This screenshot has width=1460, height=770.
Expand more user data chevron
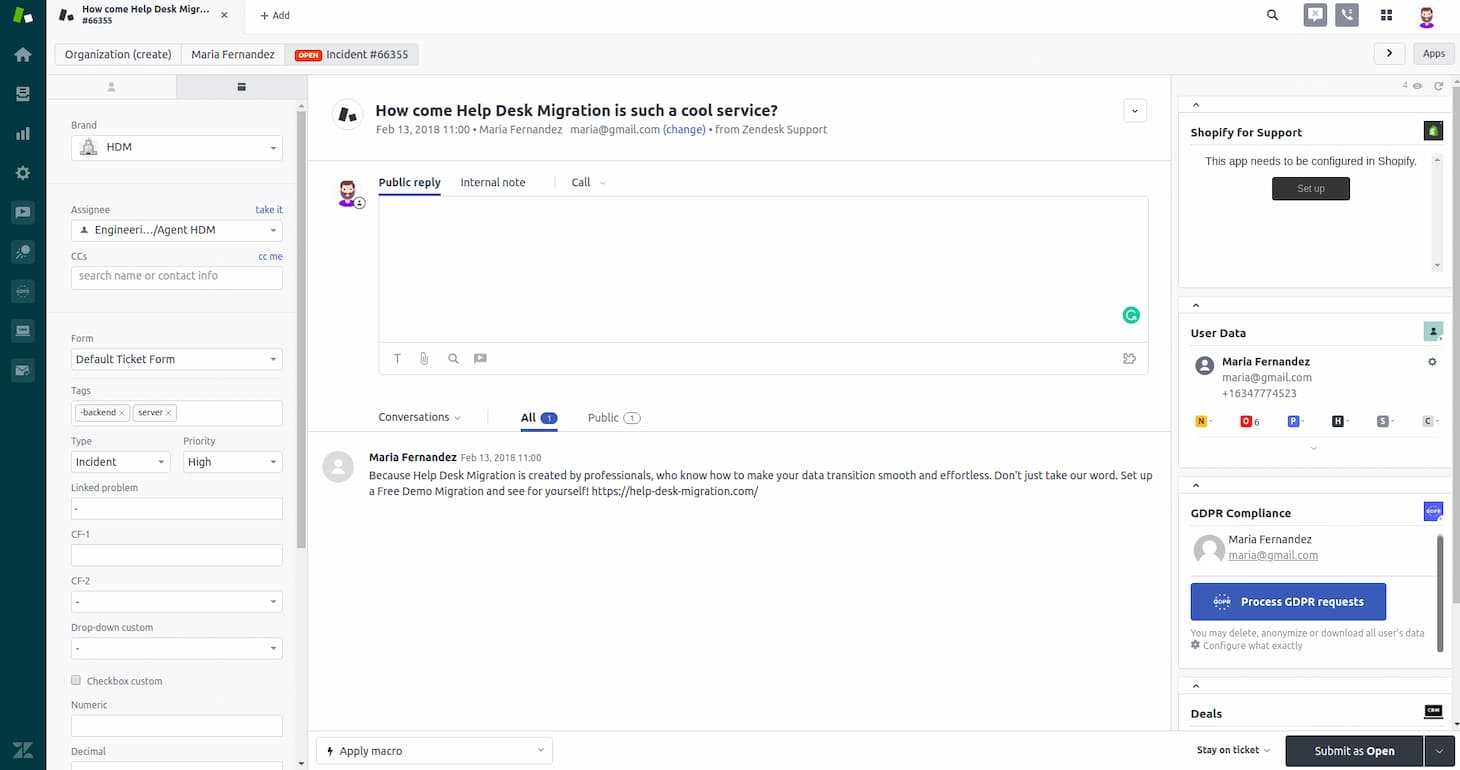click(x=1314, y=448)
